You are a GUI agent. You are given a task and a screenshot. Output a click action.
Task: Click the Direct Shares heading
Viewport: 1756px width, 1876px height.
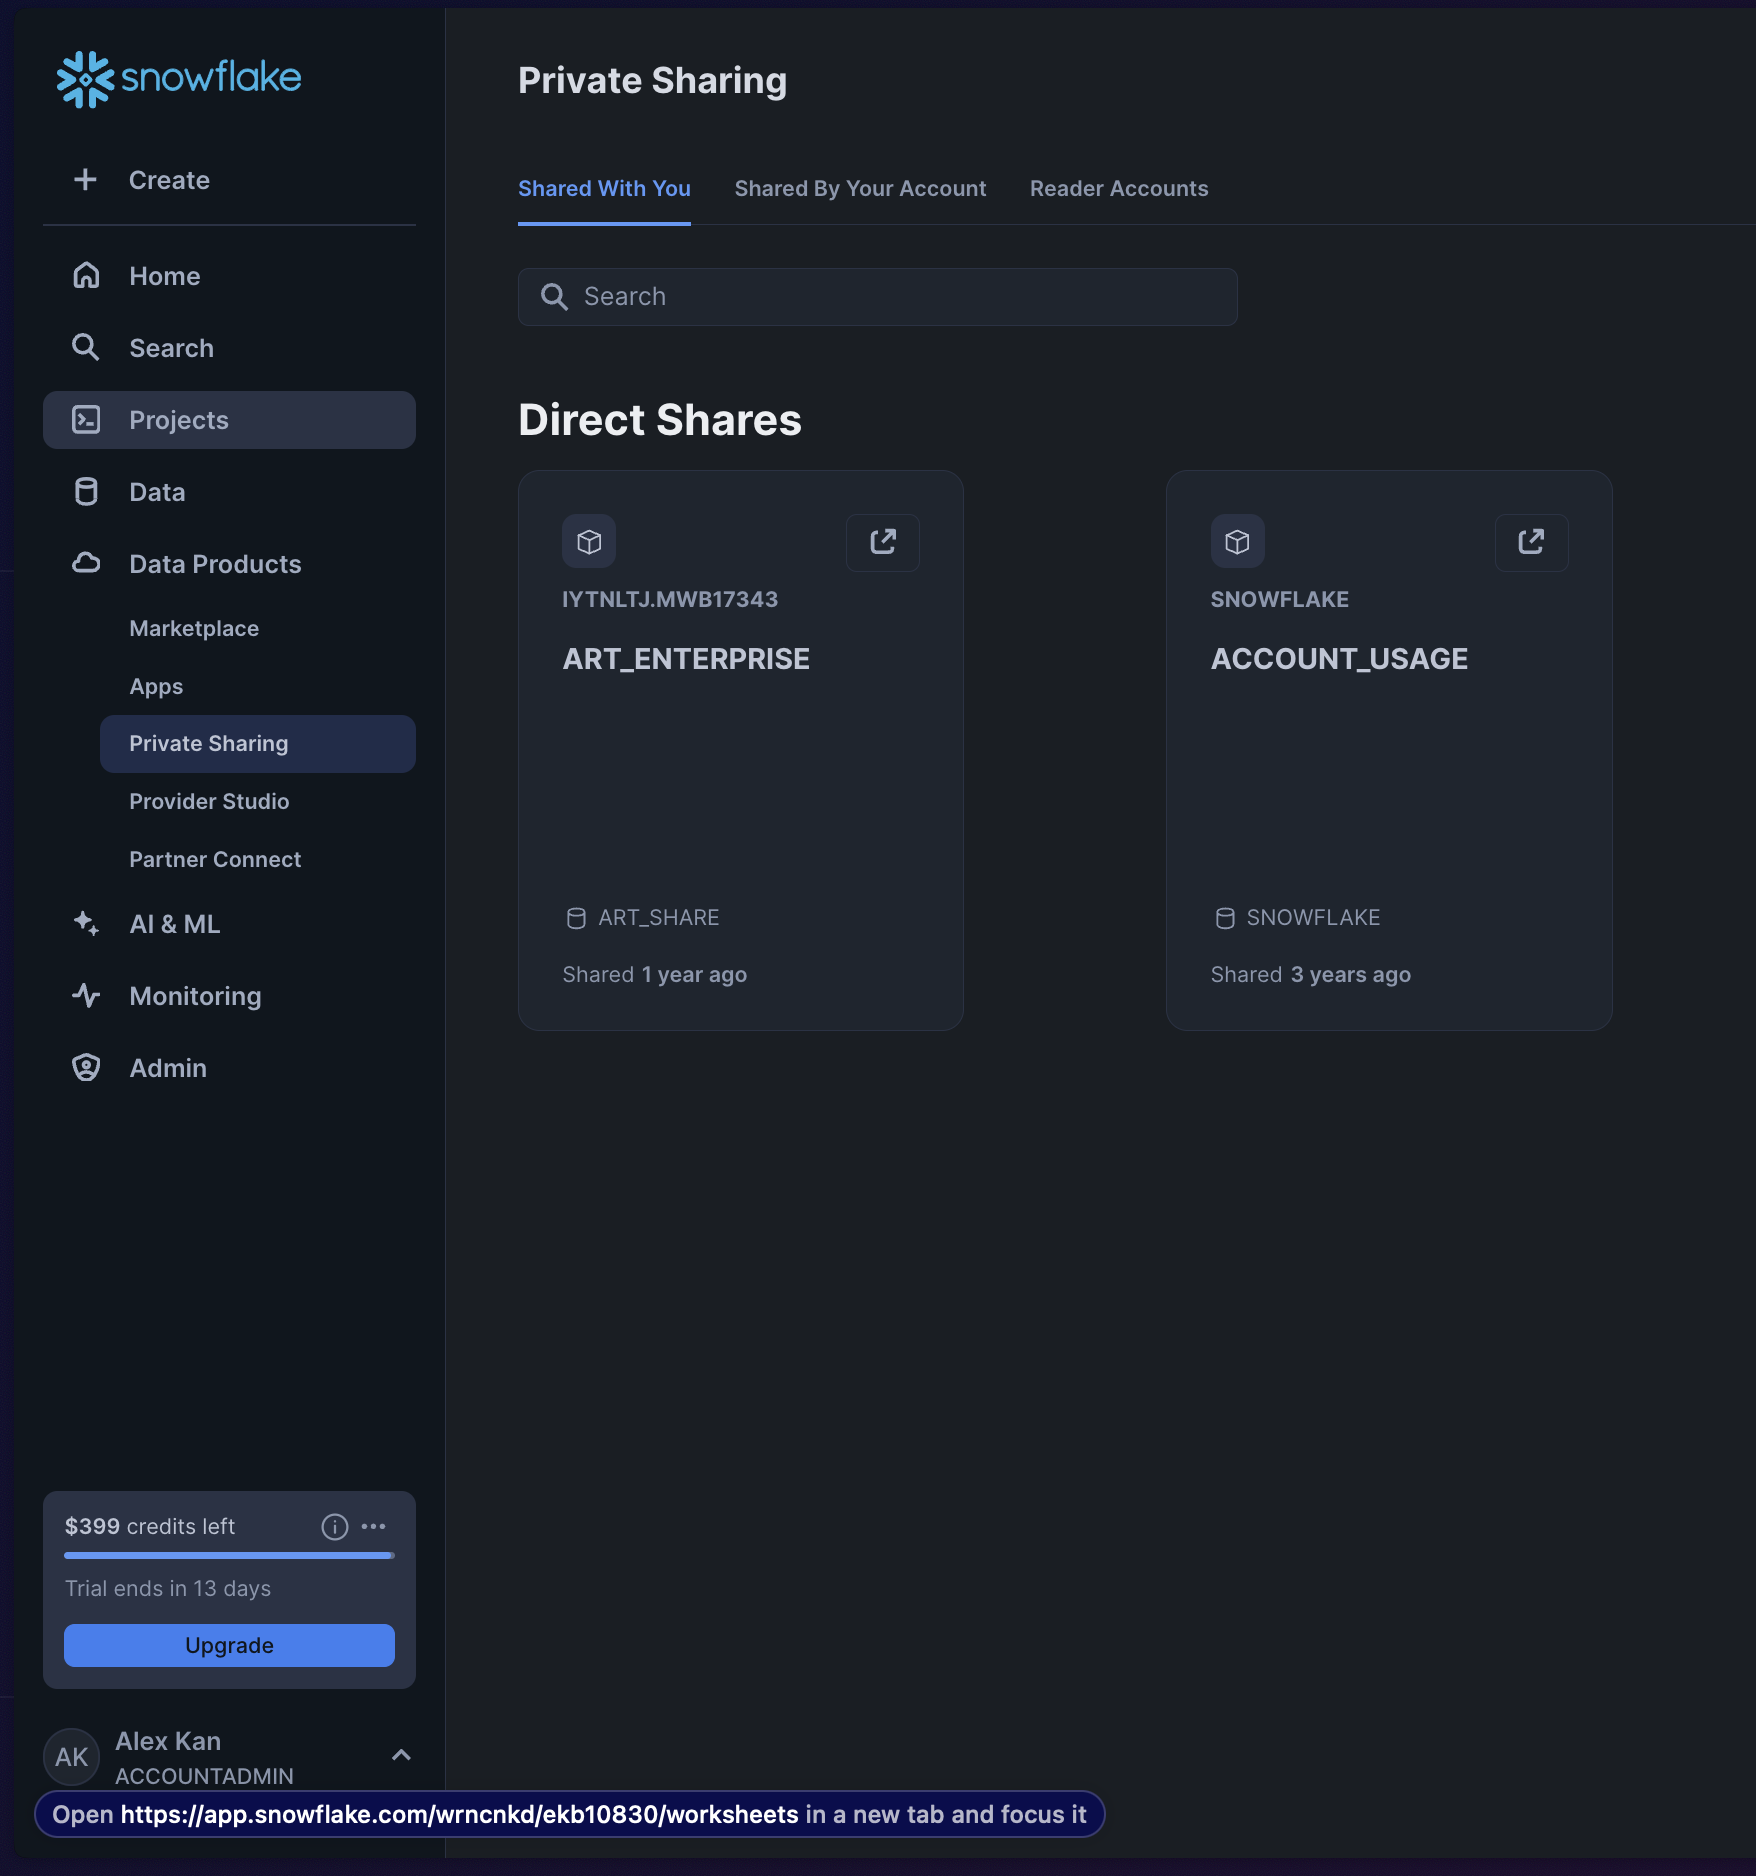pyautogui.click(x=660, y=420)
